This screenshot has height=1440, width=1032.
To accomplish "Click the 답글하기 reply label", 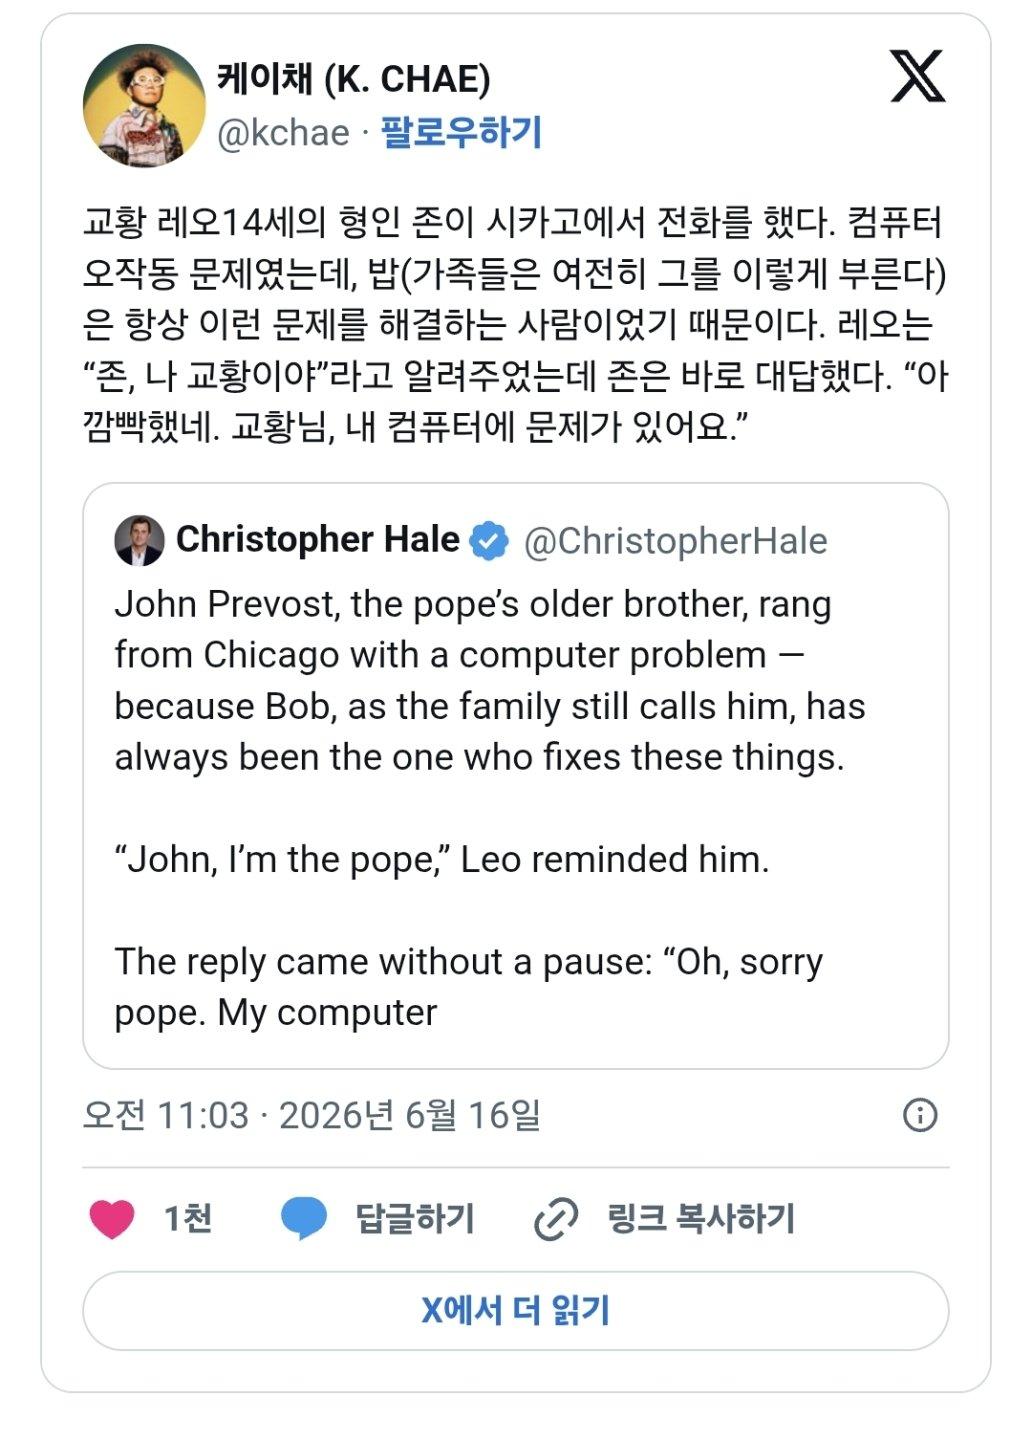I will tap(415, 1218).
